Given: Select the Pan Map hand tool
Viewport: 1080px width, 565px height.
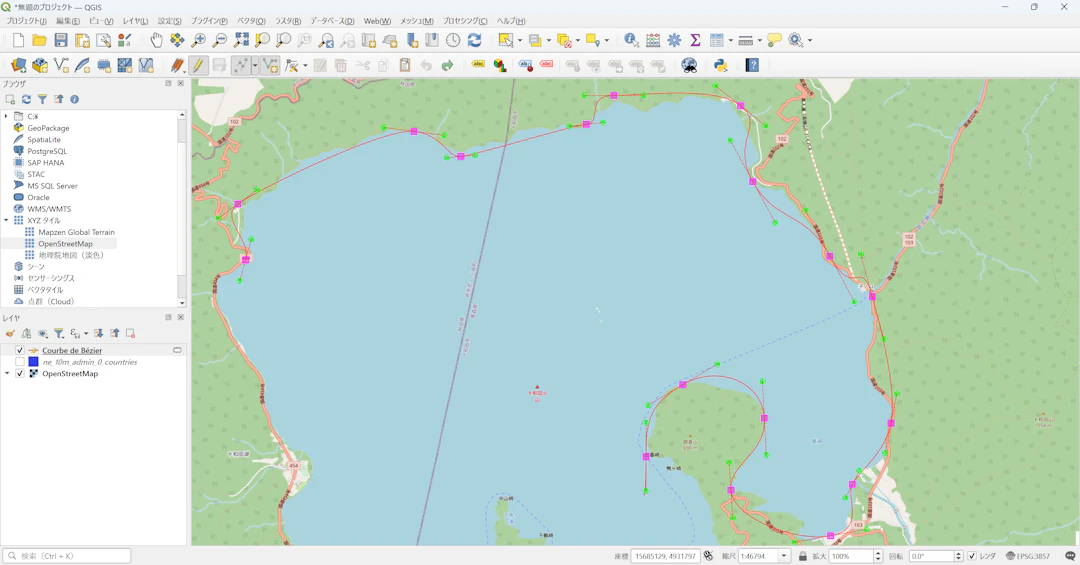Looking at the screenshot, I should (x=156, y=40).
